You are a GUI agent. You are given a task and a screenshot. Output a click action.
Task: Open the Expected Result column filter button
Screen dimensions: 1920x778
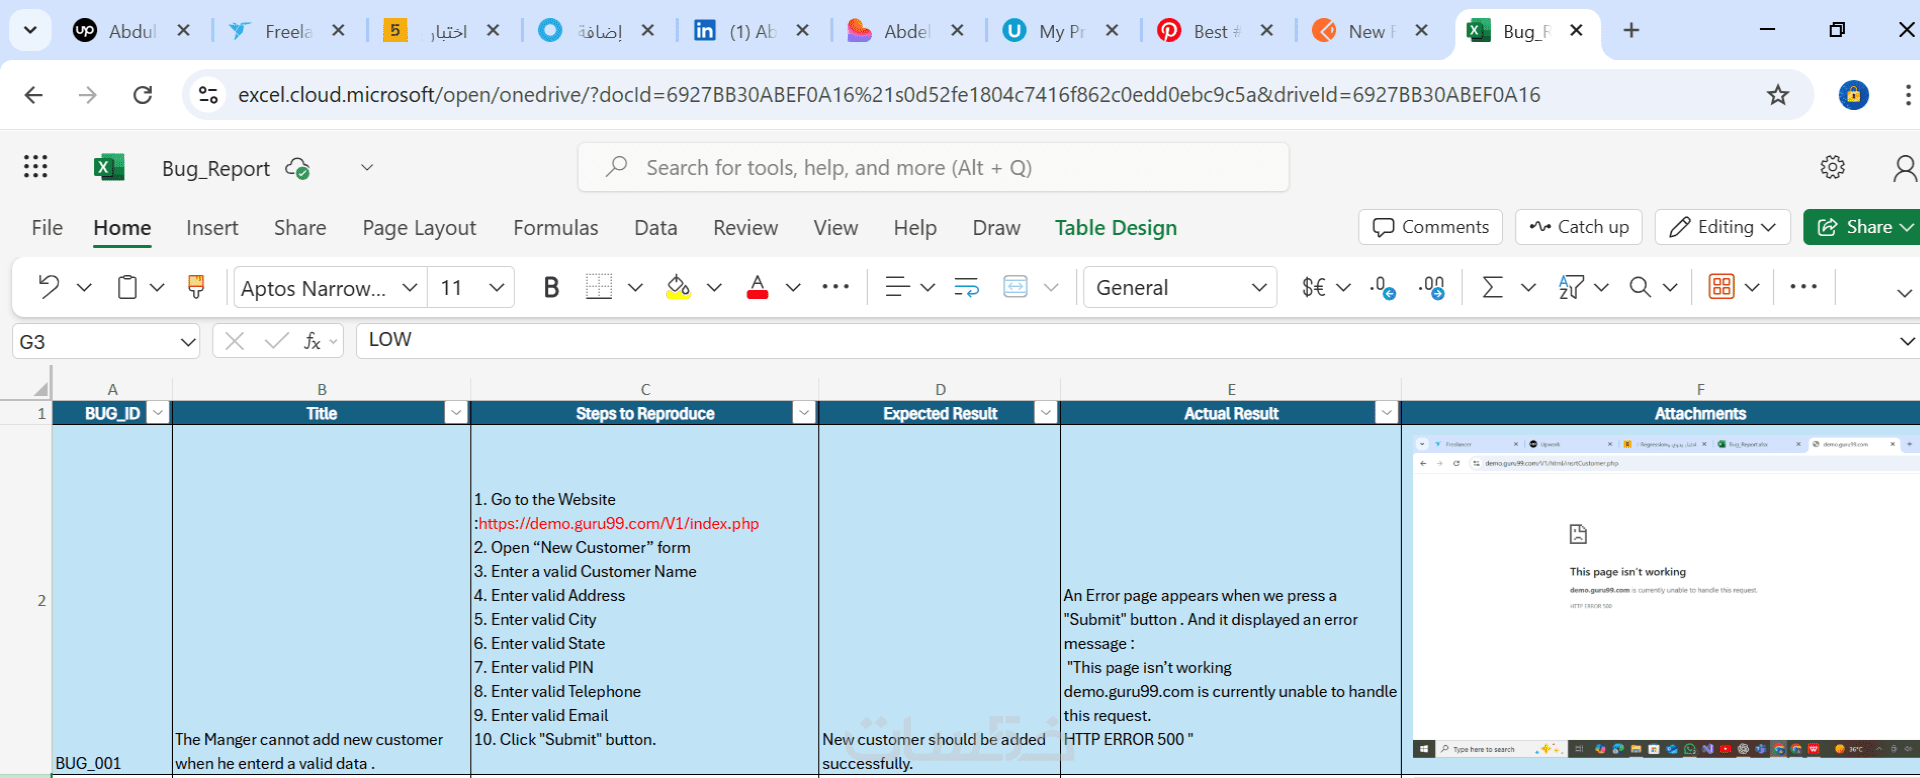[x=1045, y=413]
